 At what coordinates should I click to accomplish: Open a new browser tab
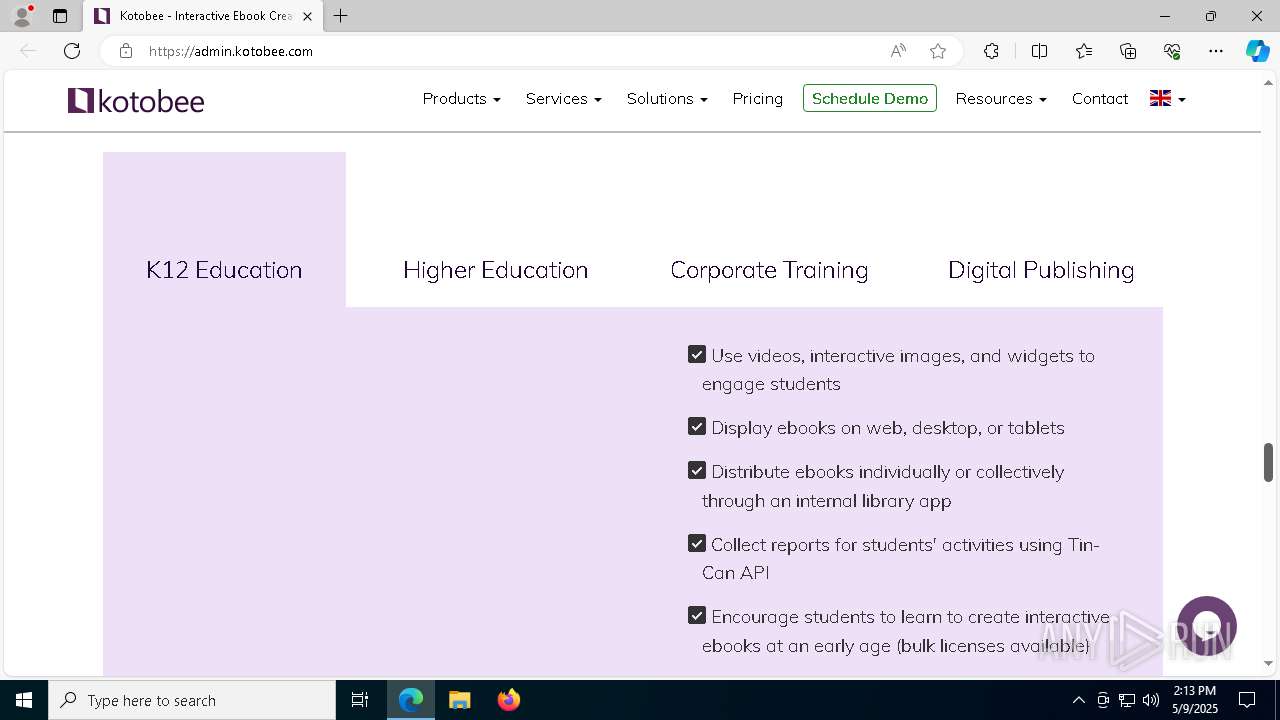[x=341, y=16]
